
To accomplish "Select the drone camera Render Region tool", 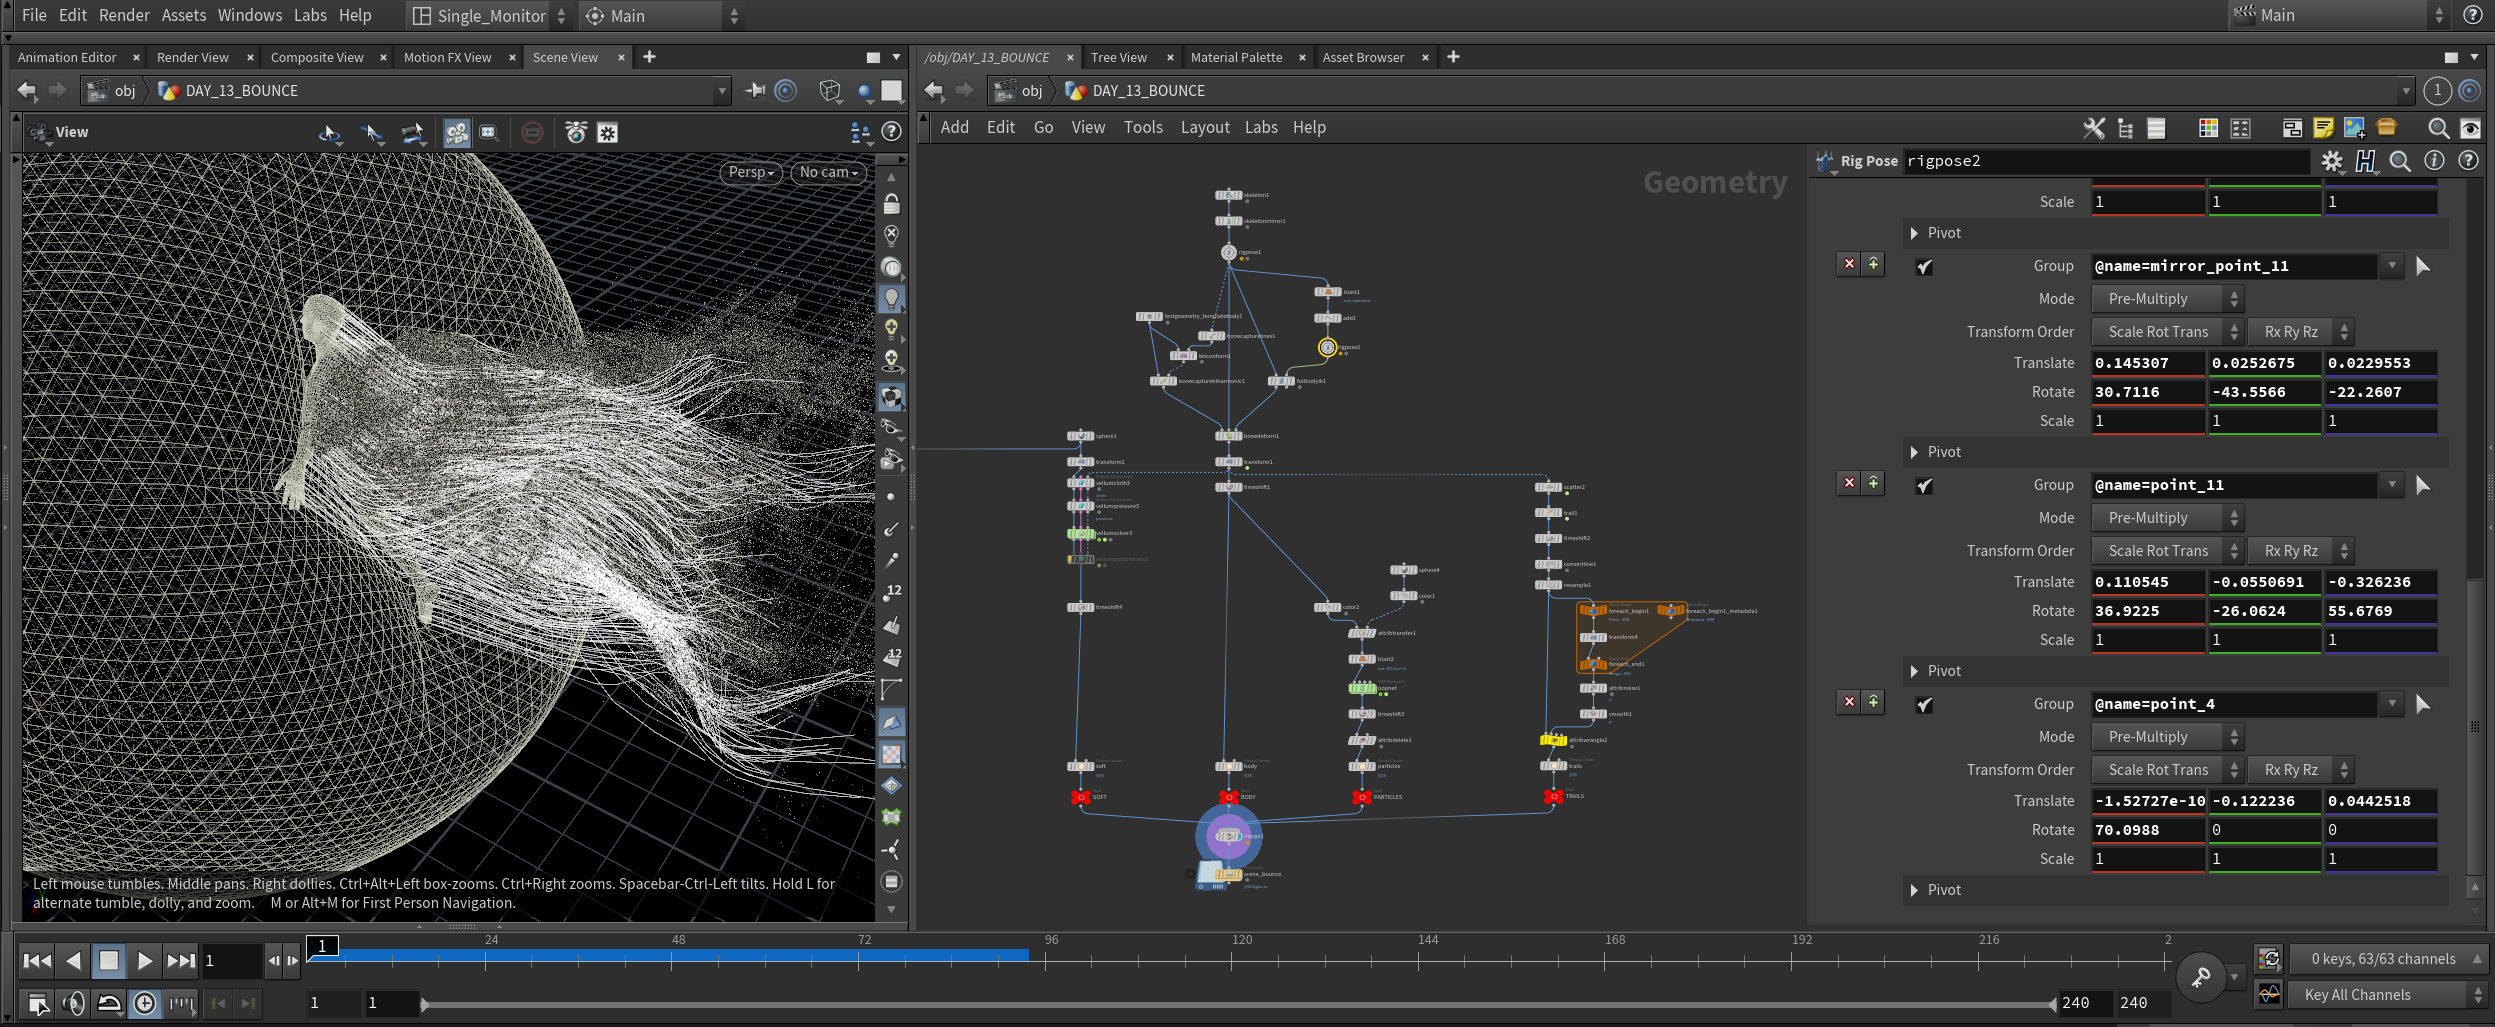I will 576,132.
